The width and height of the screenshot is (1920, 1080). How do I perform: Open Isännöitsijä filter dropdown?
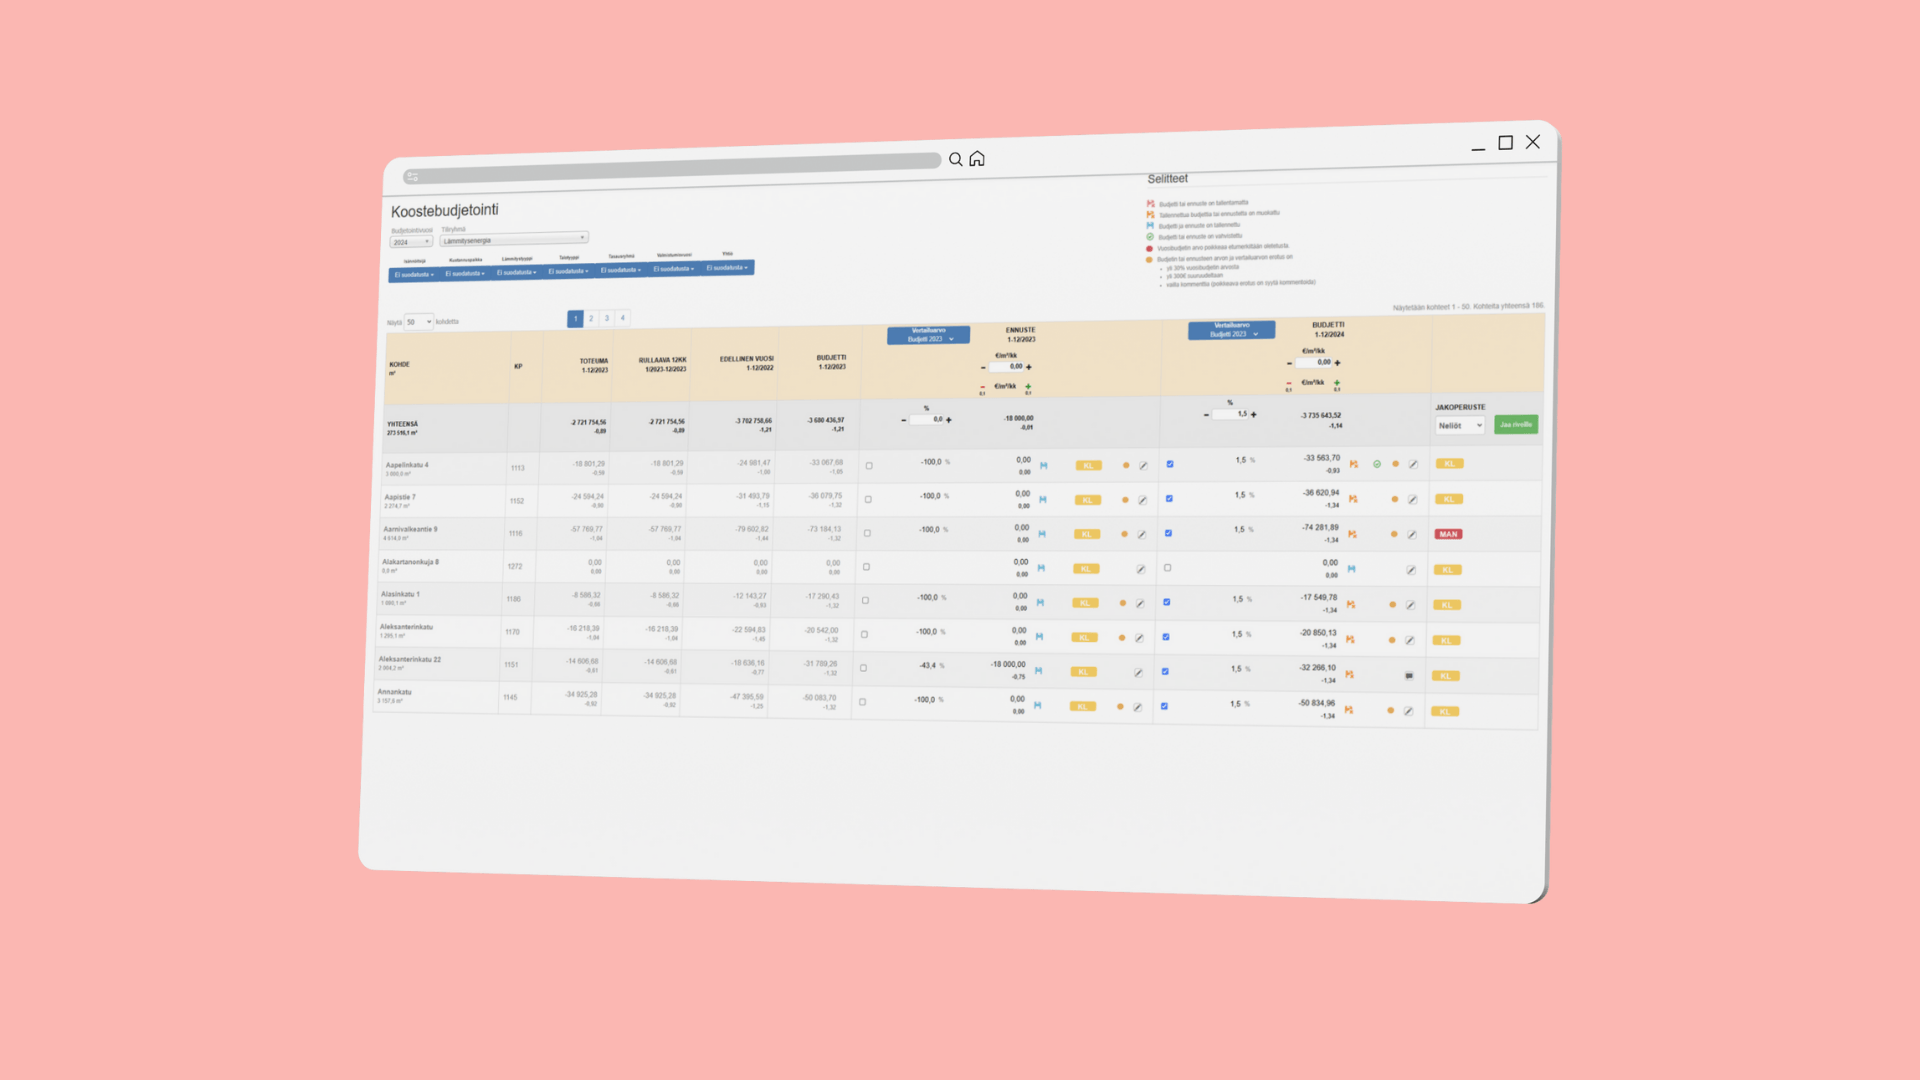(x=414, y=274)
